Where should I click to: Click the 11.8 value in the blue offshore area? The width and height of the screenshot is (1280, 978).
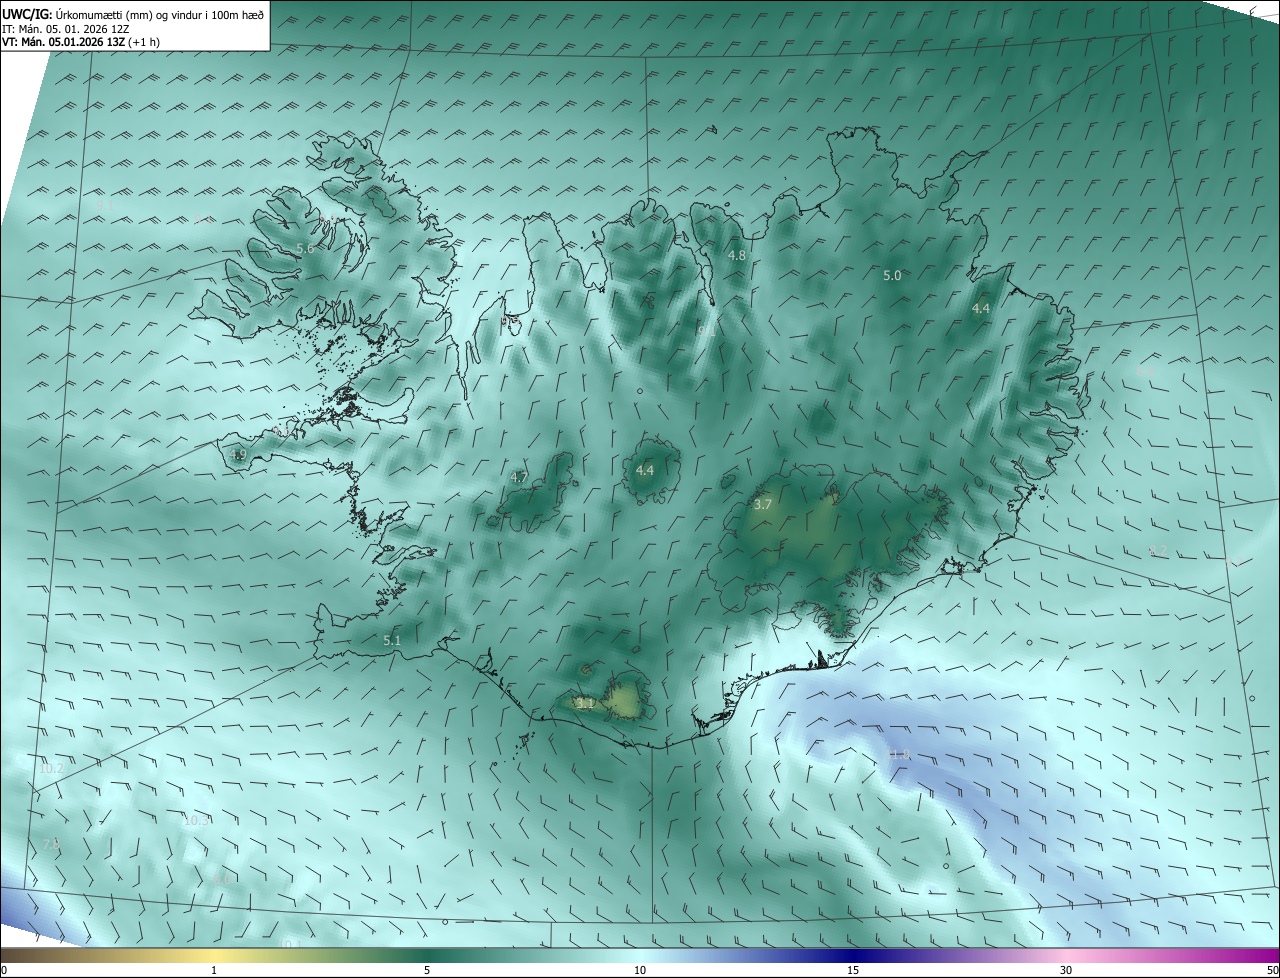(x=900, y=755)
